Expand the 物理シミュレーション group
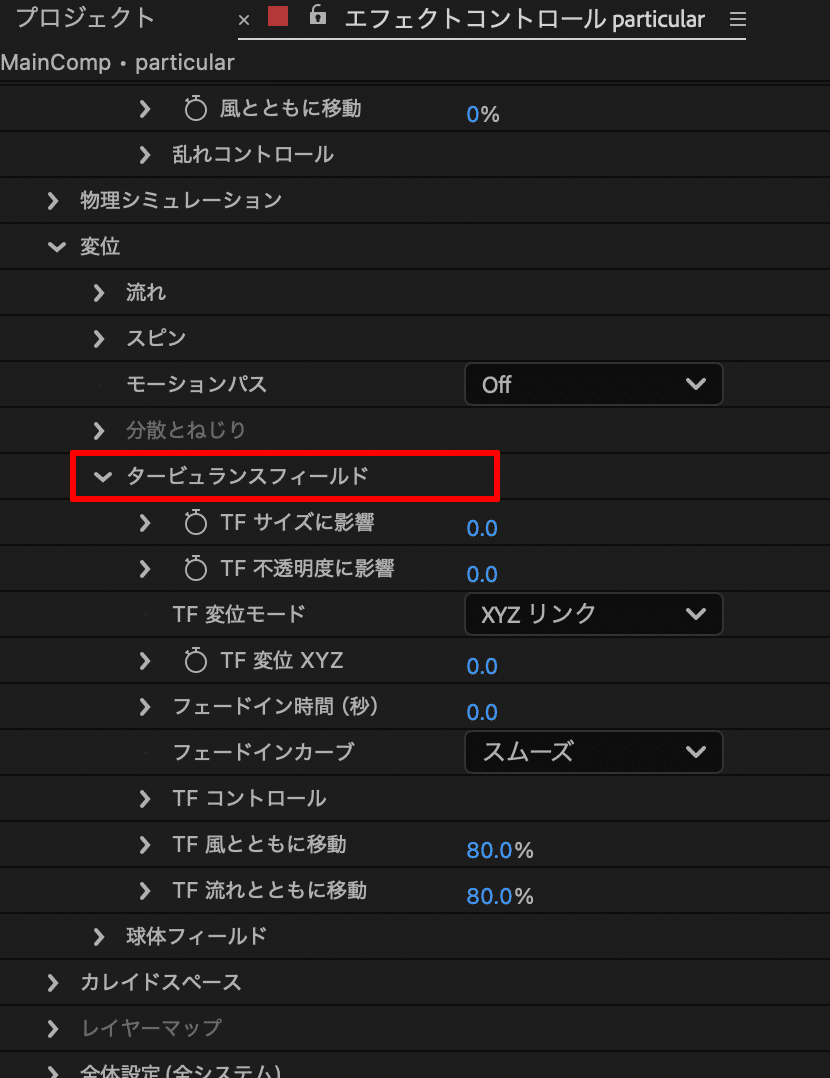830x1078 pixels. (x=52, y=200)
